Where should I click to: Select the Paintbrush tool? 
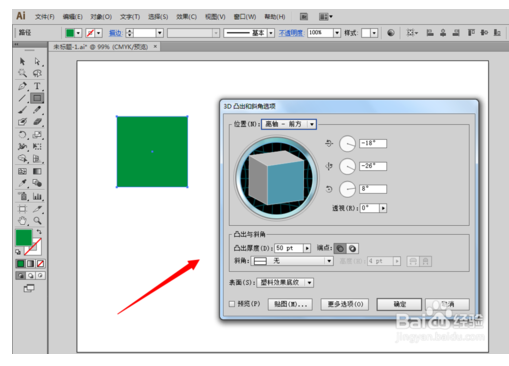click(x=22, y=110)
